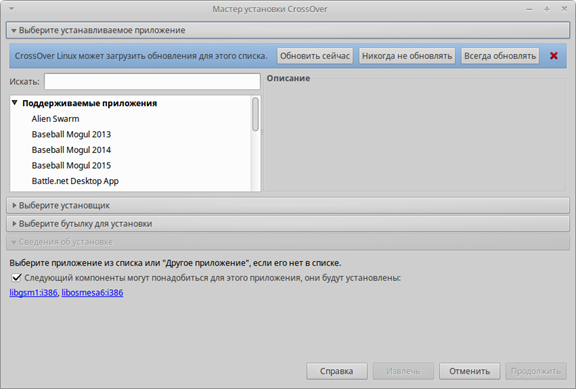Click the 'Справка' help button

tap(336, 371)
